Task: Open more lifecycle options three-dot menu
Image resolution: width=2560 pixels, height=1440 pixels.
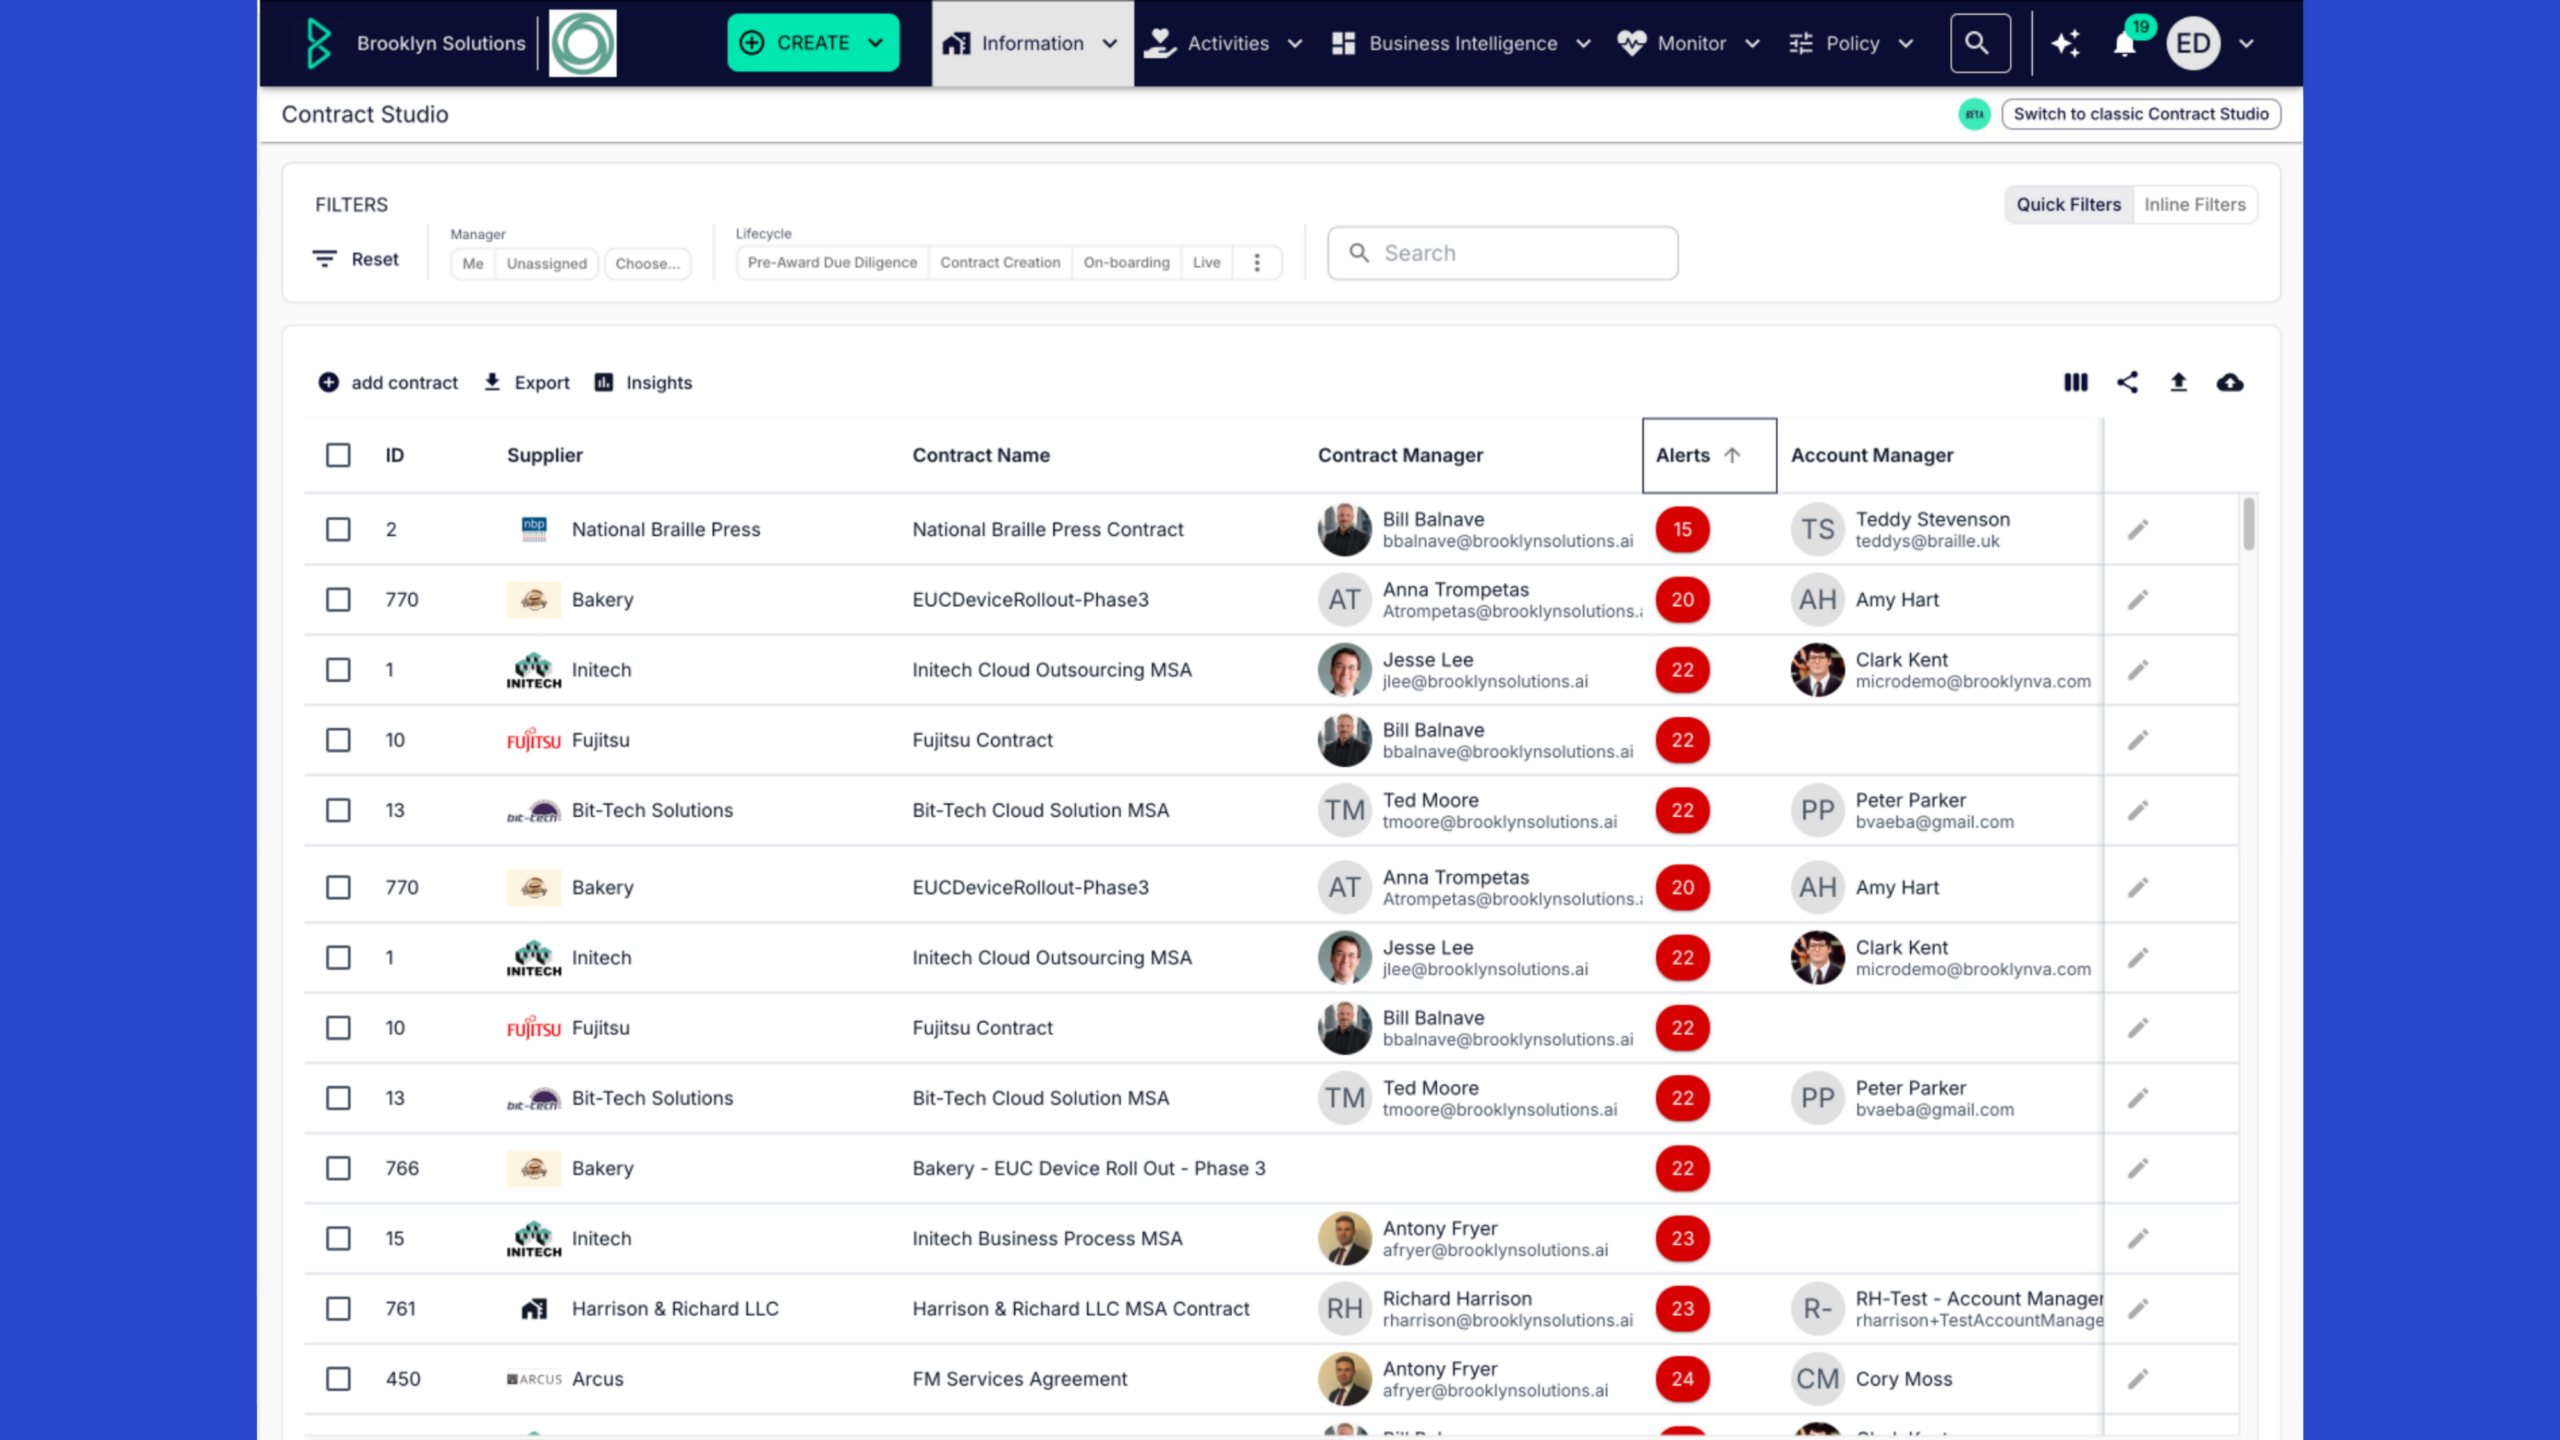Action: (1257, 262)
